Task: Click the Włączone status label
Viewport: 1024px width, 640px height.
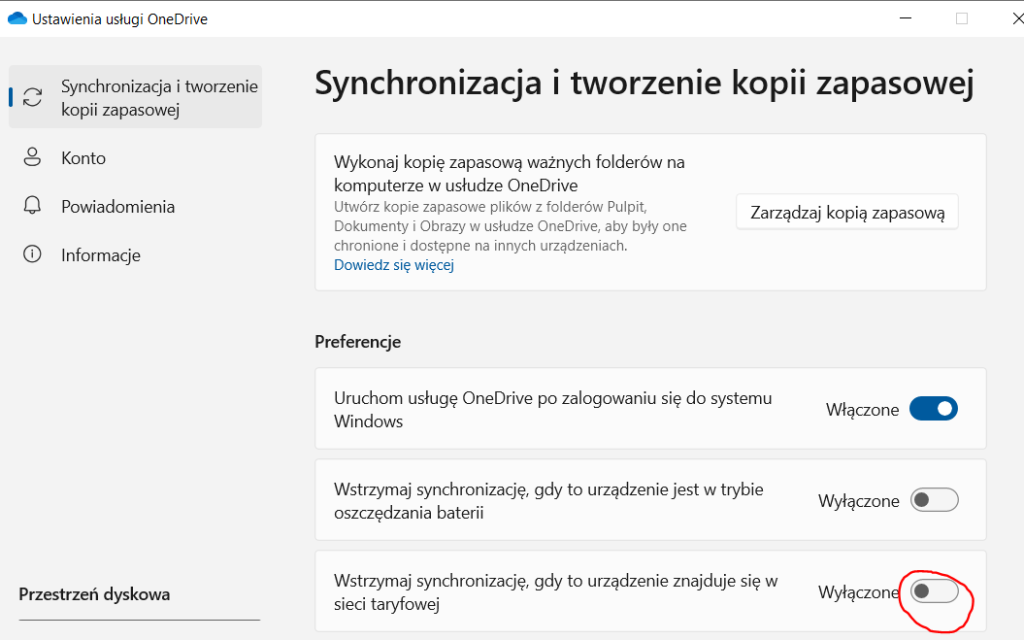Action: click(x=862, y=409)
